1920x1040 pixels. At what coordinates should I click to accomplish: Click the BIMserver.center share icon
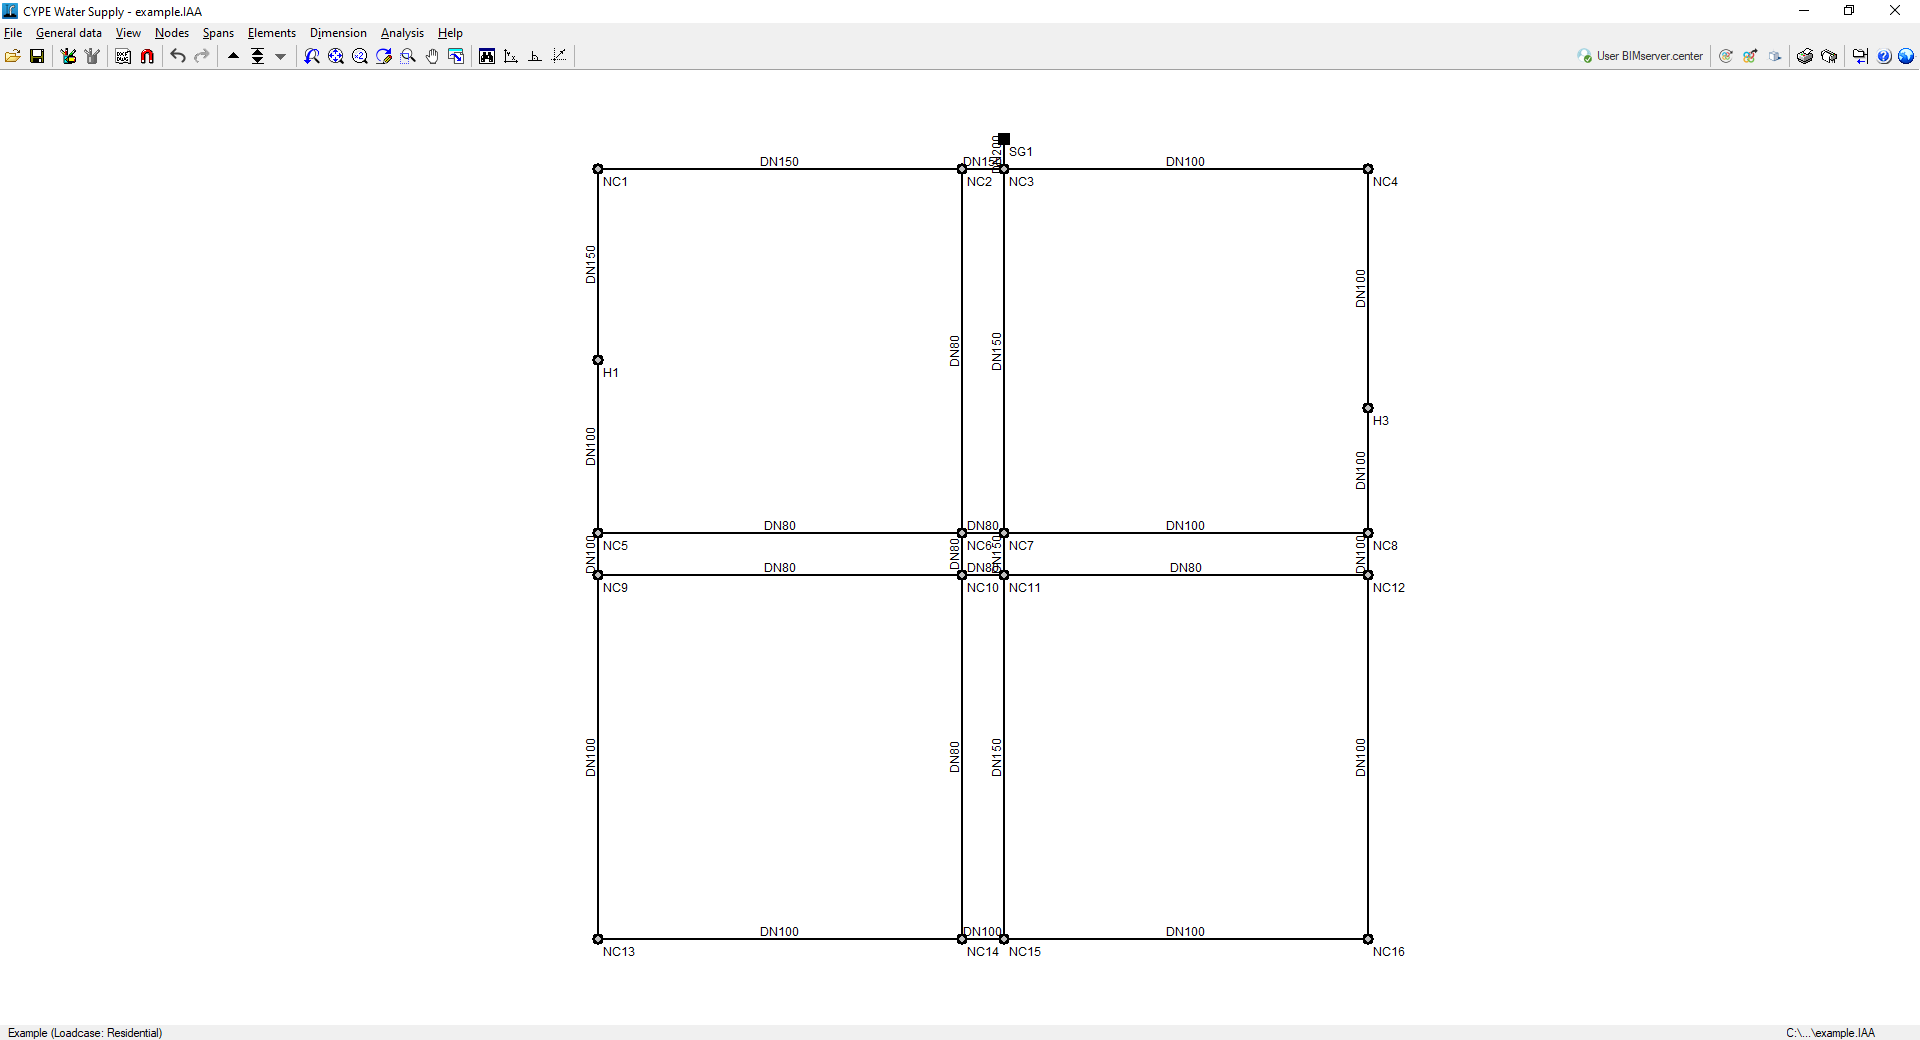1750,56
